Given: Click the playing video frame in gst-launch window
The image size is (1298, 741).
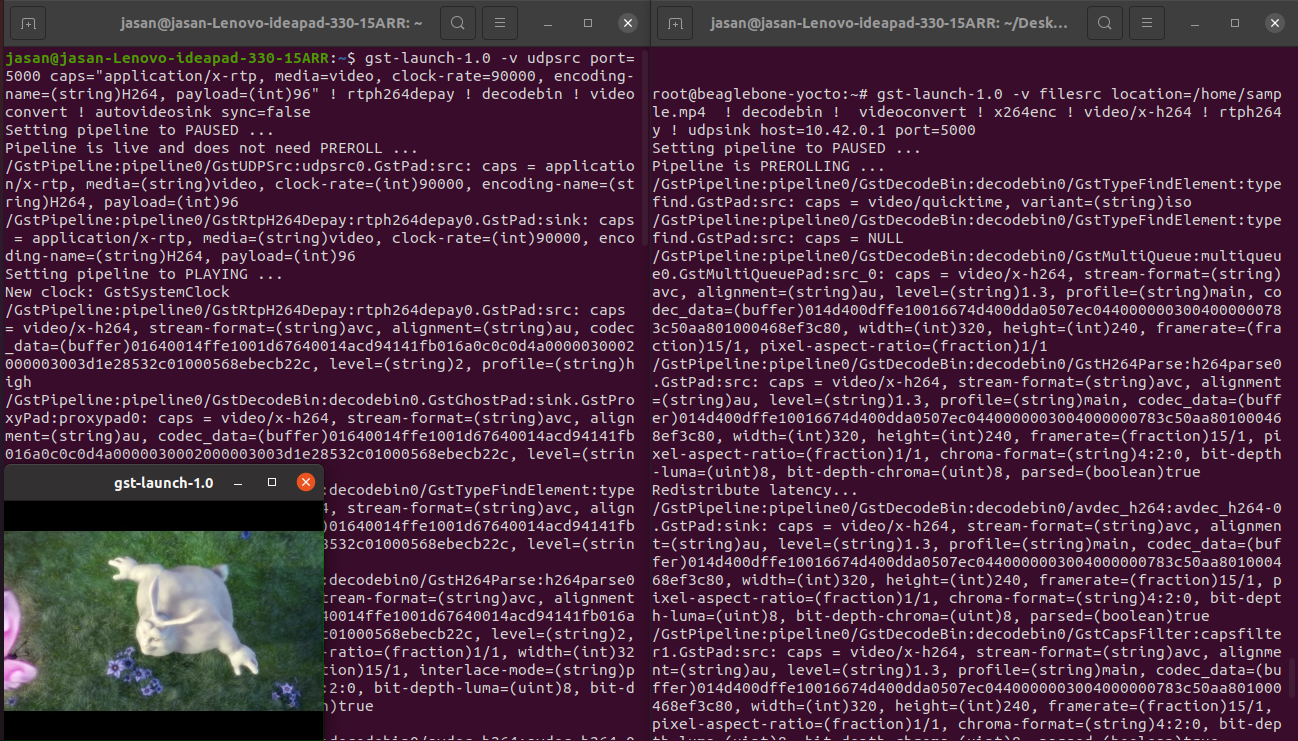Looking at the screenshot, I should pos(163,620).
